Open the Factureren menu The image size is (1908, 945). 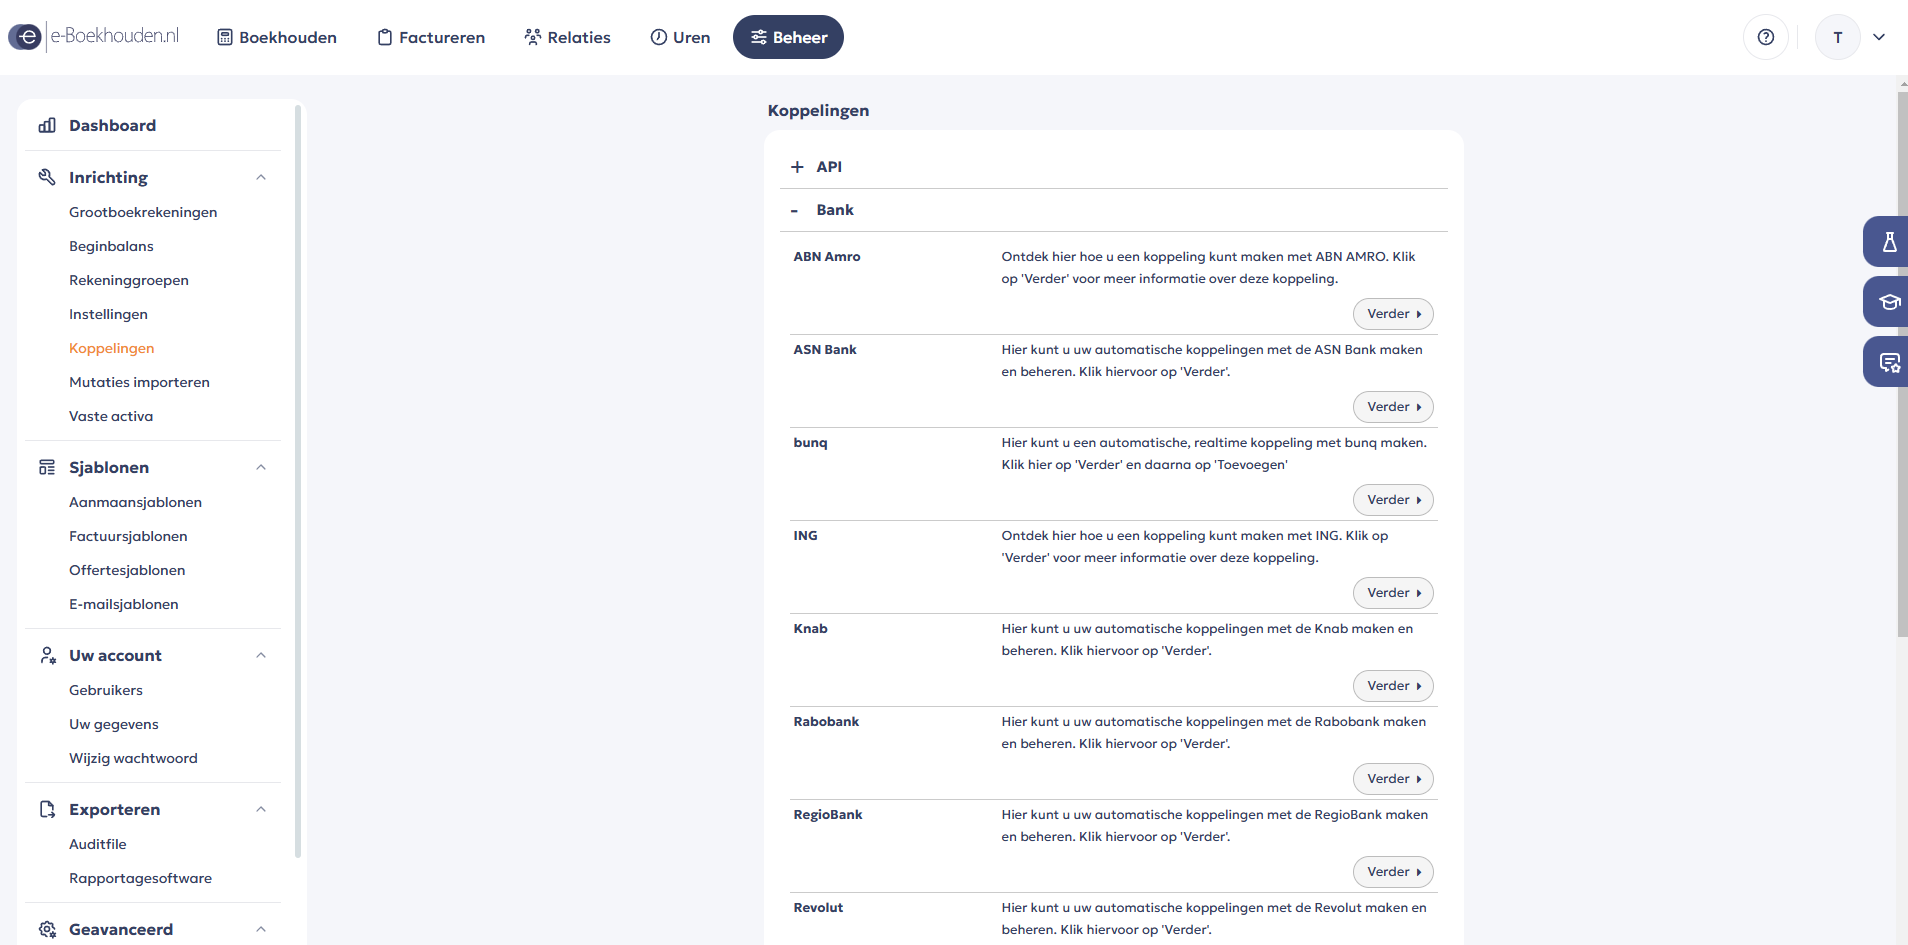[431, 37]
